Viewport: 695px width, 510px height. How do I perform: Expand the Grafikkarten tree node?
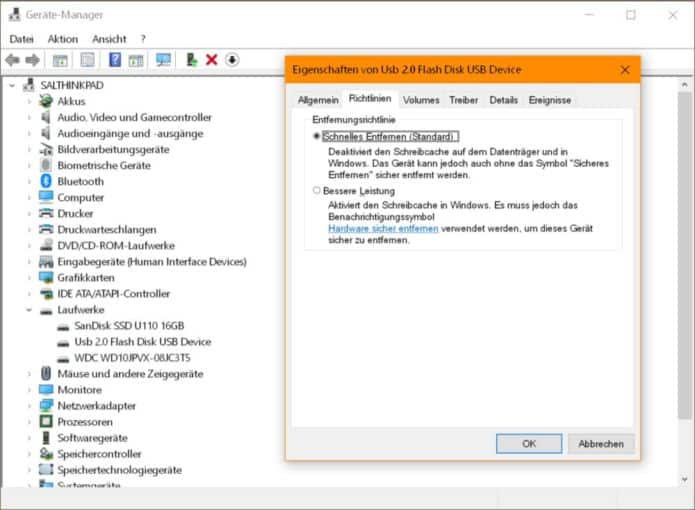click(28, 278)
